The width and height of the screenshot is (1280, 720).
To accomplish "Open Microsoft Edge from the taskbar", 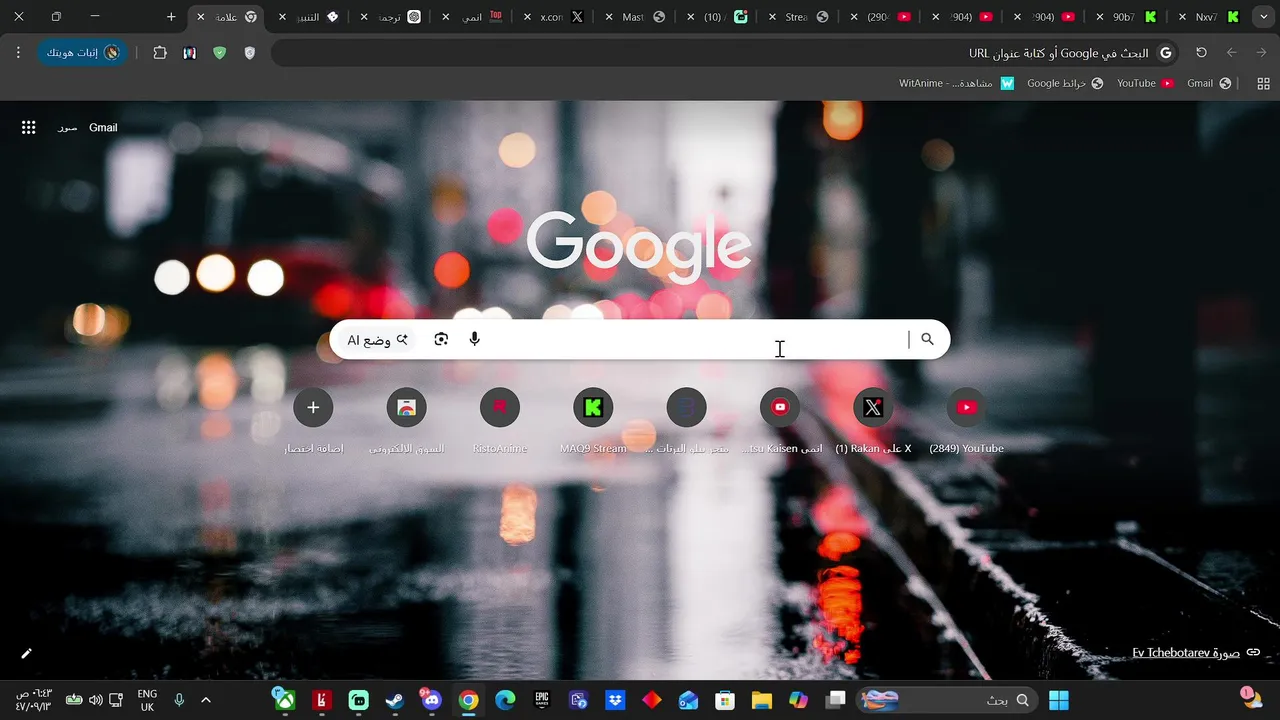I will [505, 700].
